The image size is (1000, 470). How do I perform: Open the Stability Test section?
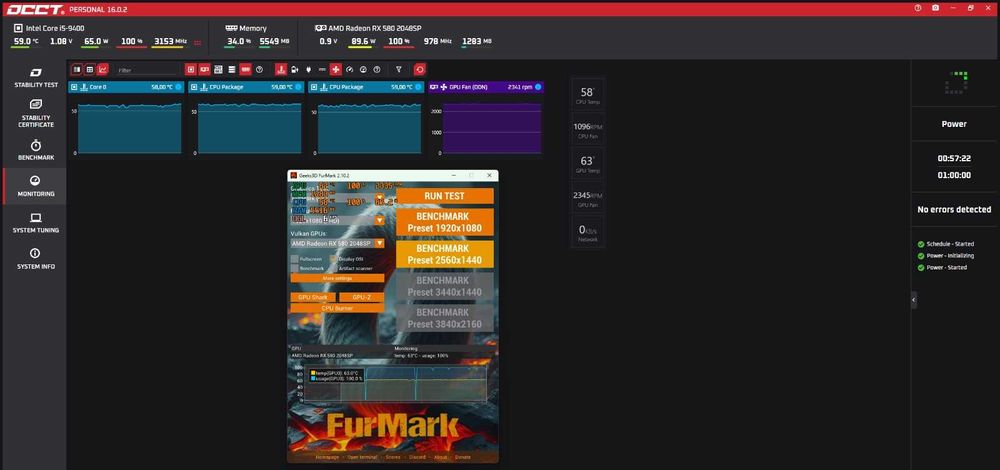click(36, 78)
